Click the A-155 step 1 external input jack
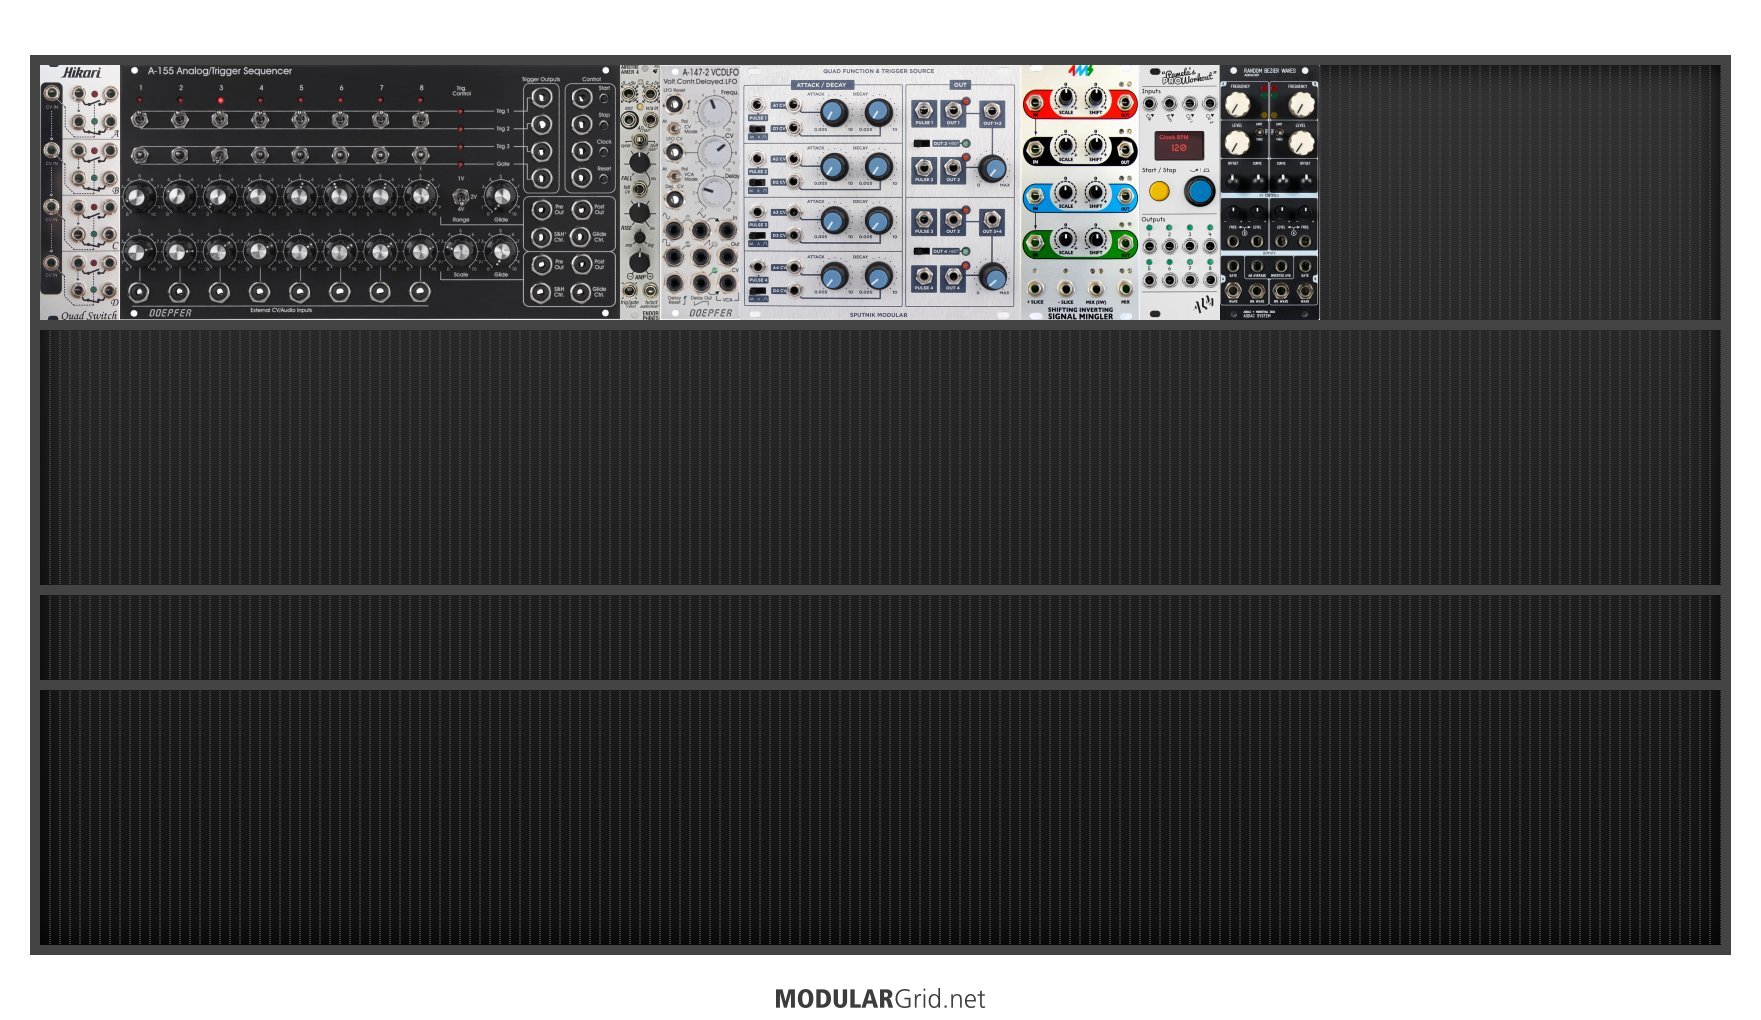 (x=140, y=292)
